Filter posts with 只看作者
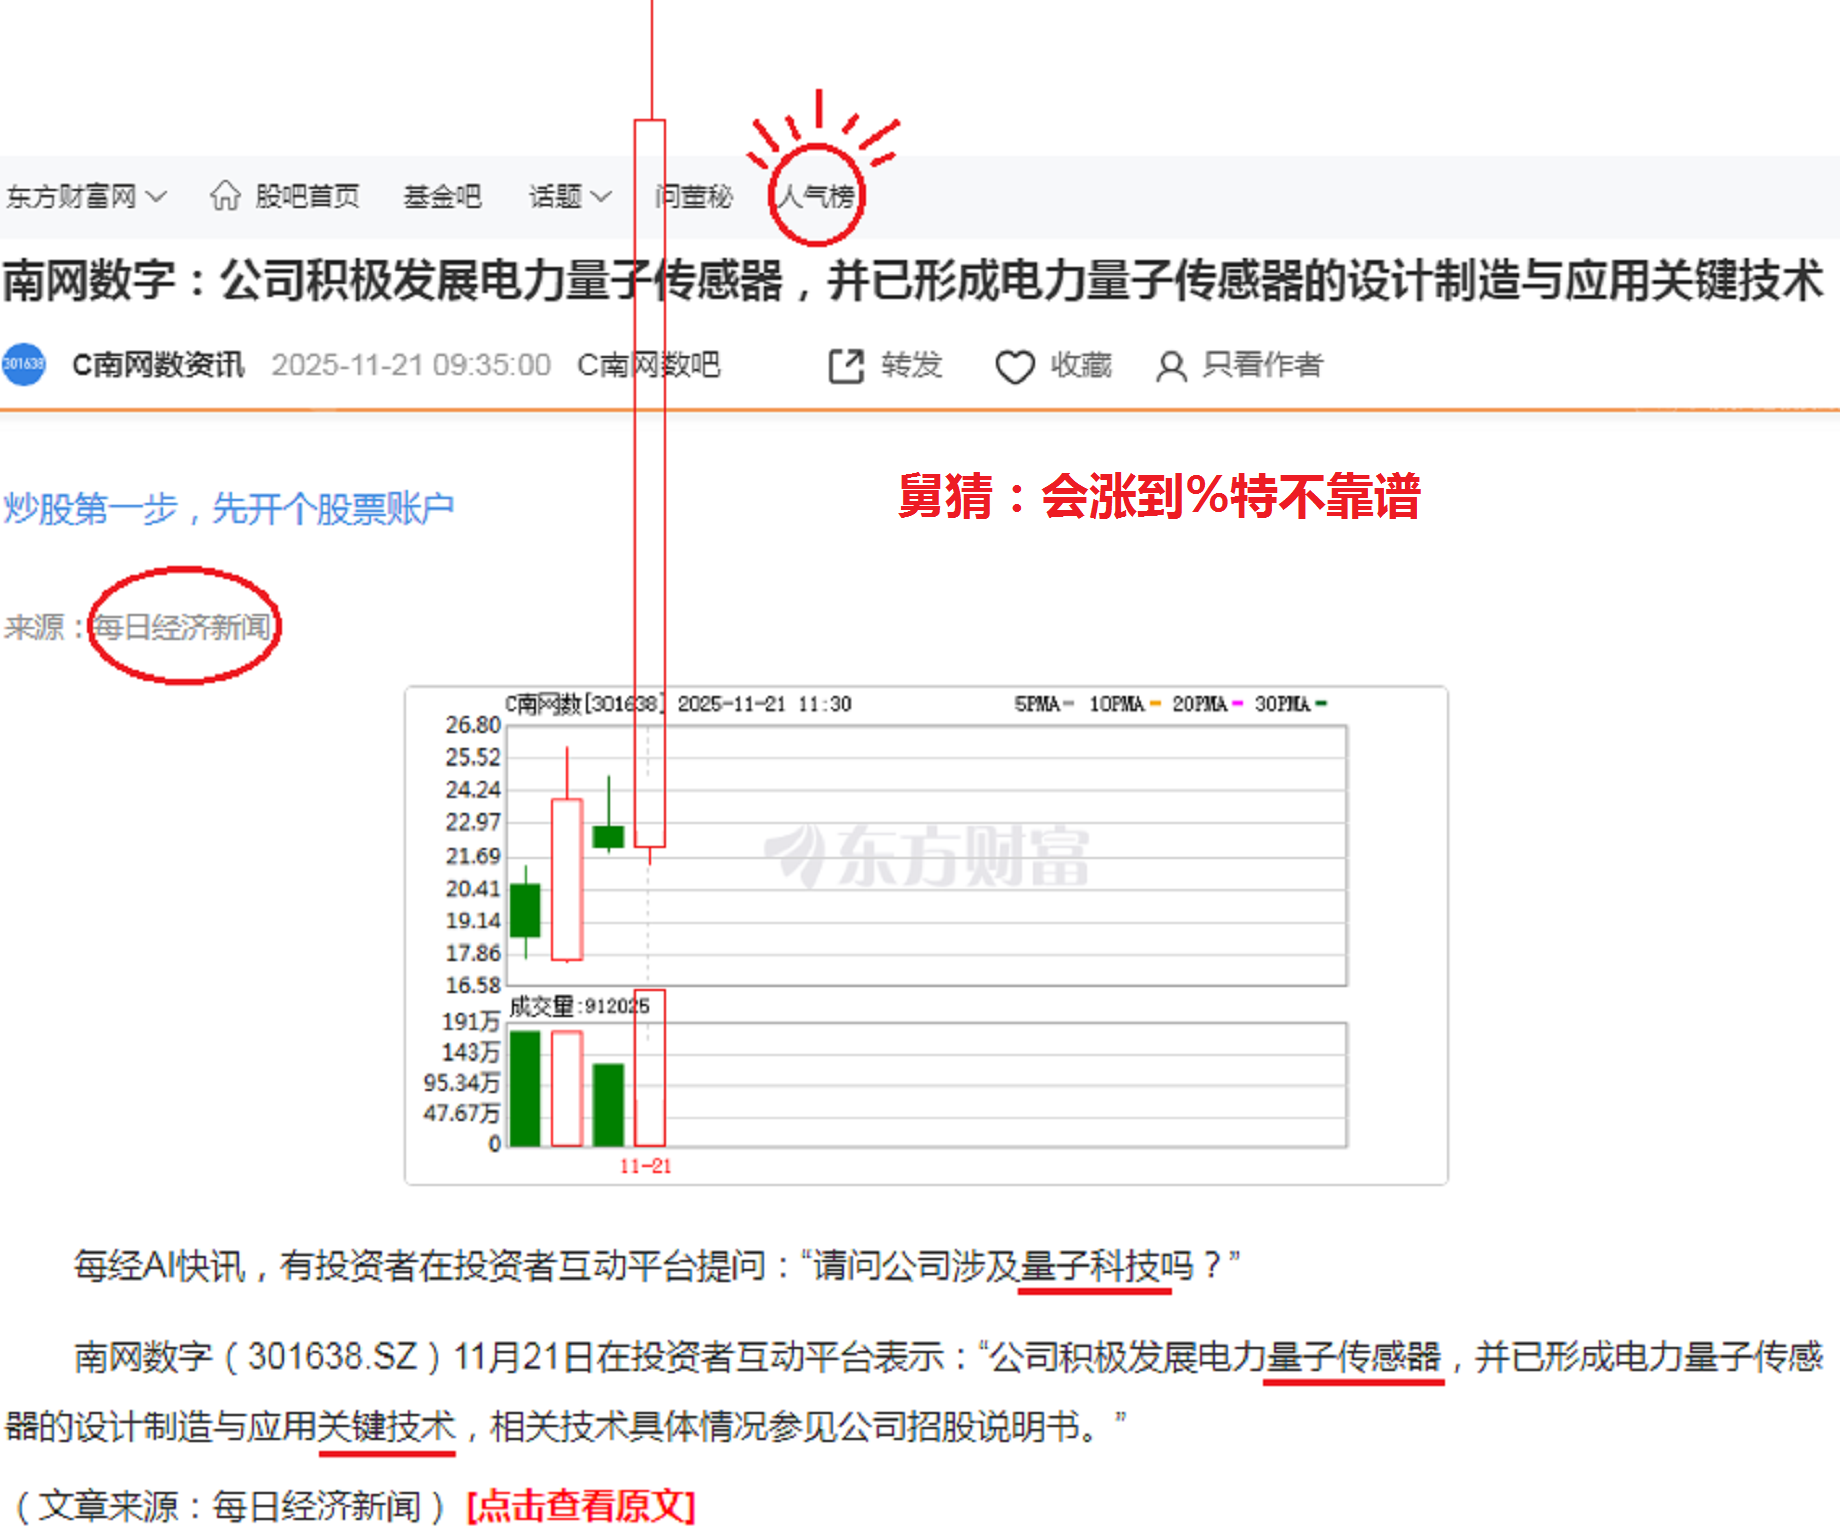 pos(1262,365)
